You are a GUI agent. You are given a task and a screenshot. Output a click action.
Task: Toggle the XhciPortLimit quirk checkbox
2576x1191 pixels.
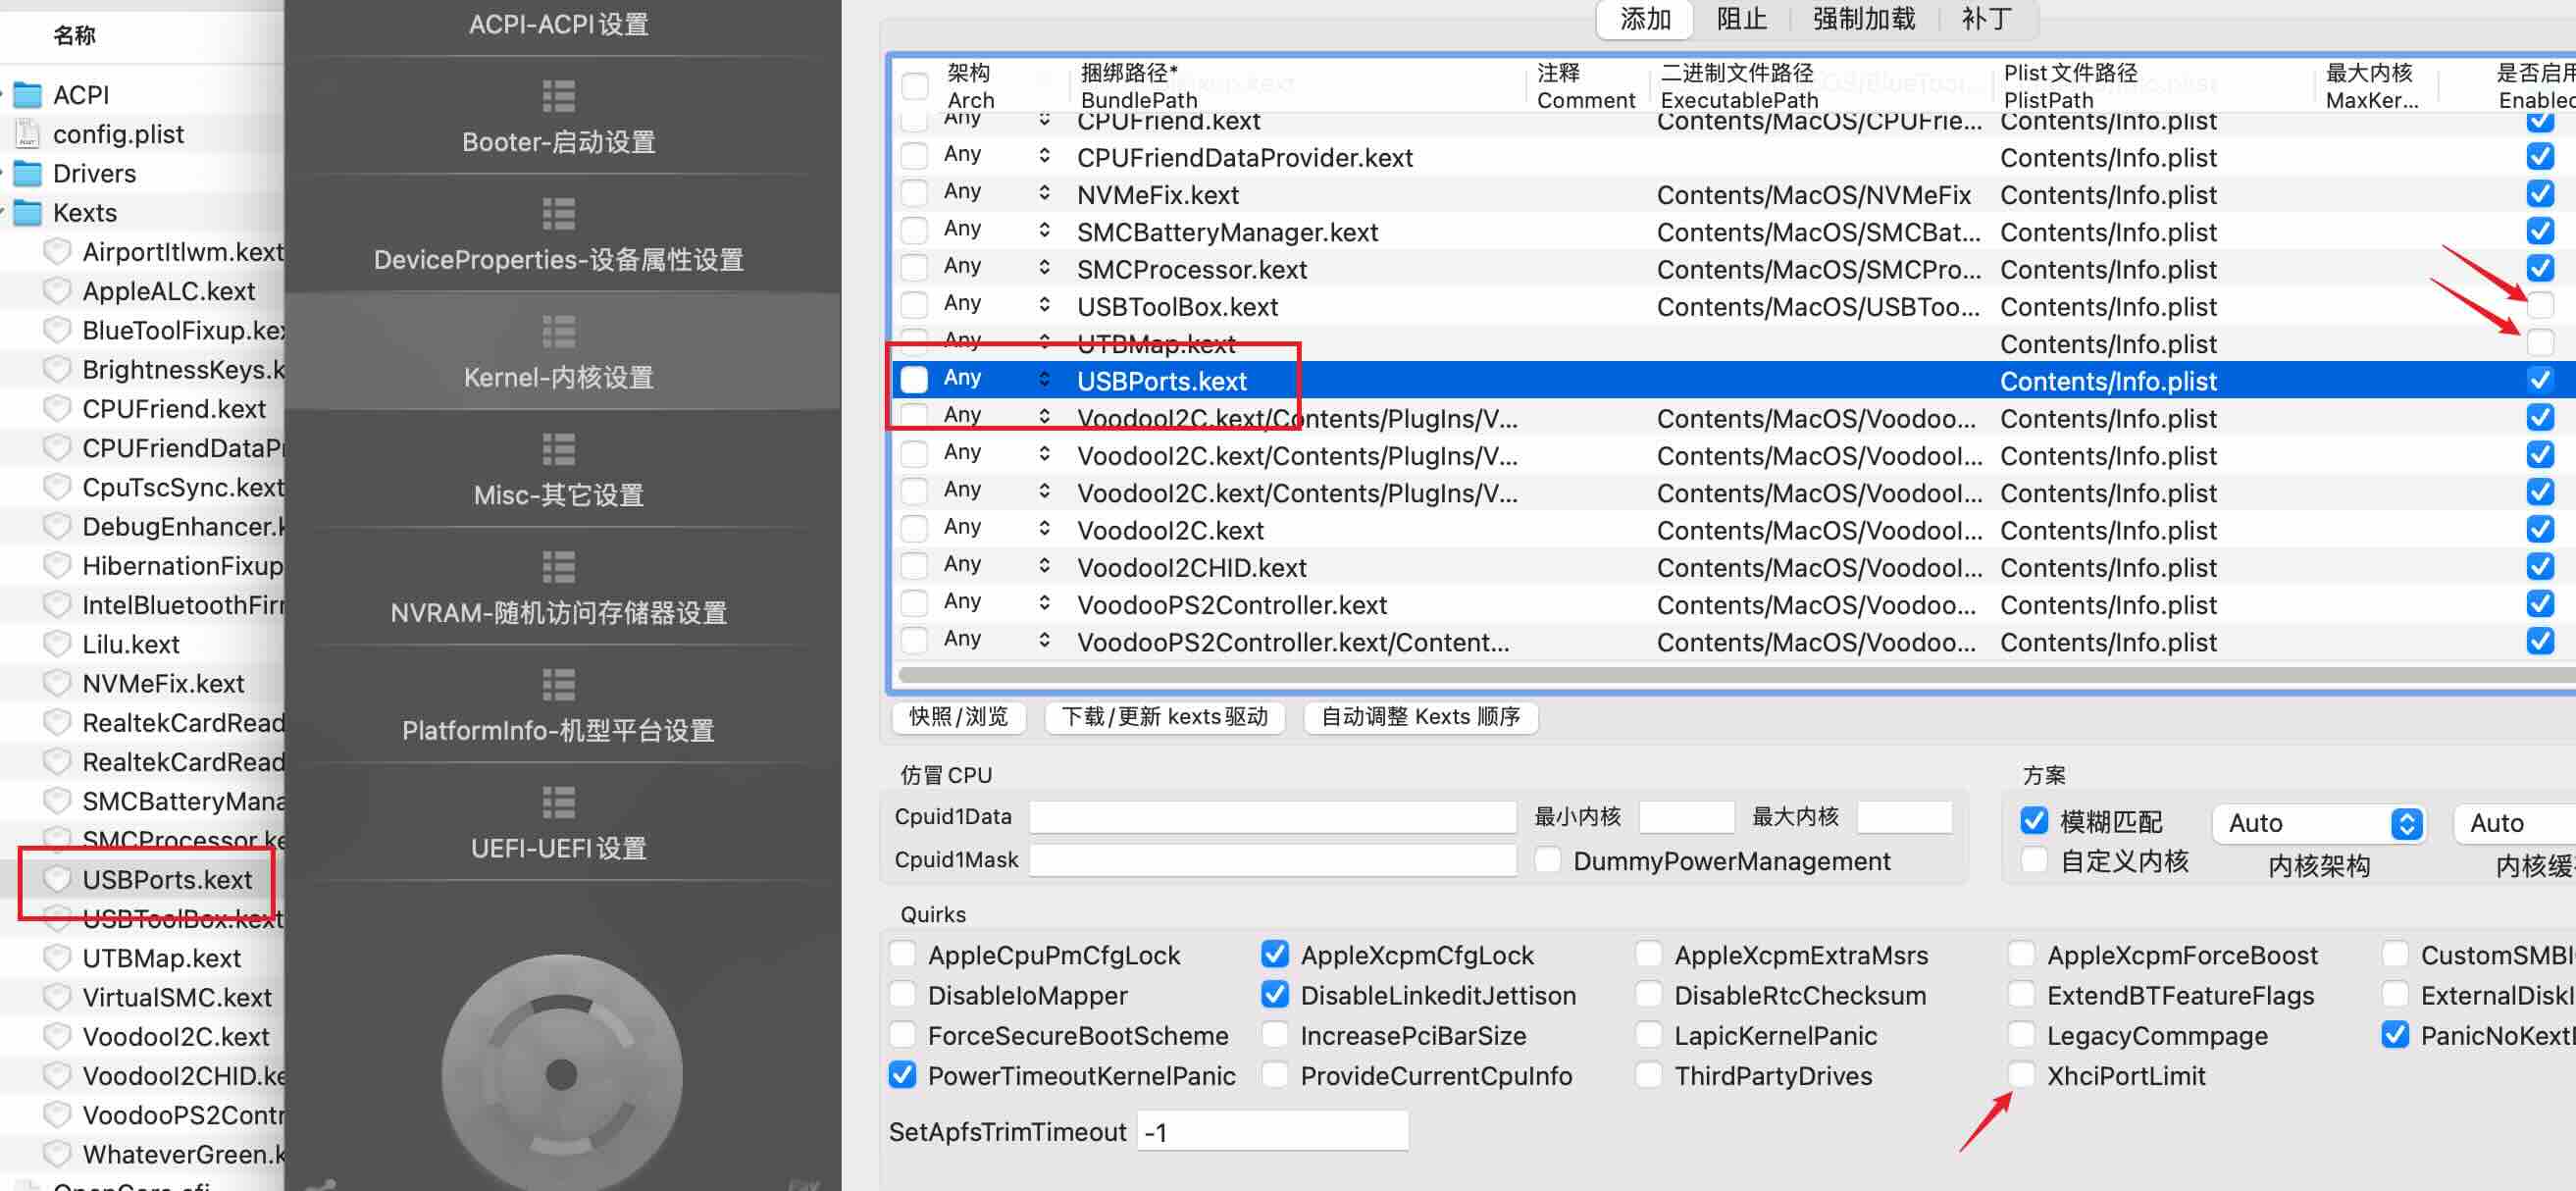[x=2021, y=1075]
